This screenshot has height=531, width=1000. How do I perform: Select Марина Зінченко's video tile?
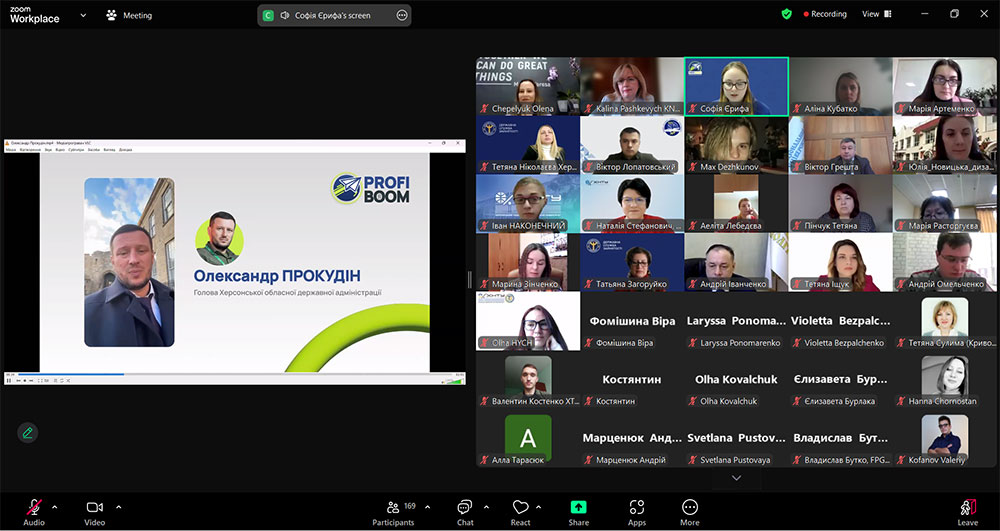(528, 262)
